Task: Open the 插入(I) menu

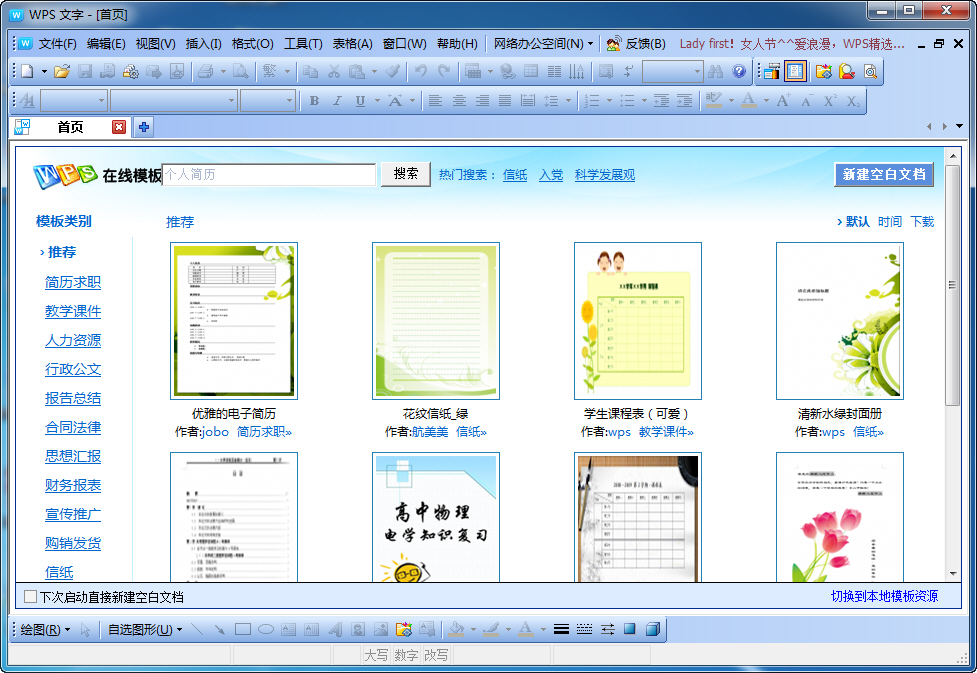Action: pos(204,44)
